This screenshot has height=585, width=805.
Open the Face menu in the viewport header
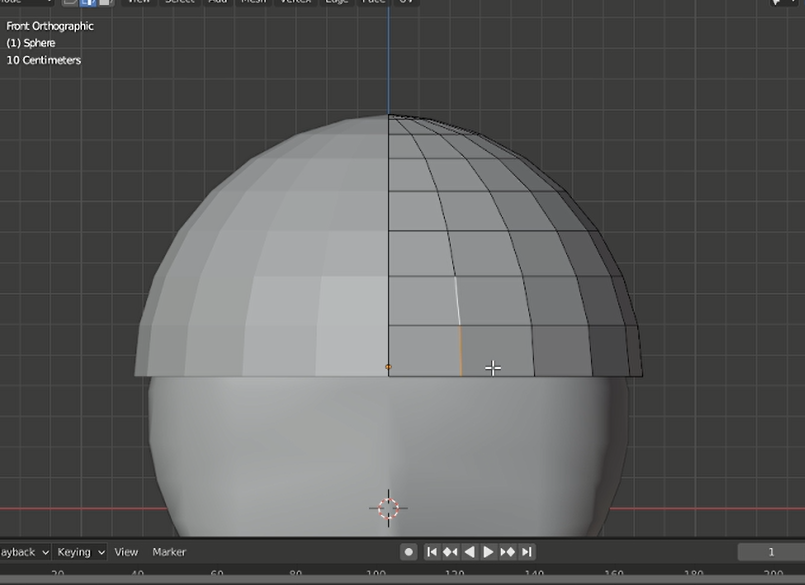[x=373, y=2]
